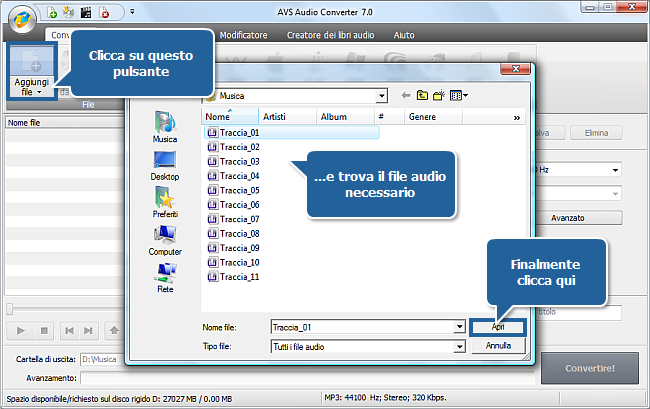
Task: Sort files by Nome column
Action: pyautogui.click(x=230, y=116)
